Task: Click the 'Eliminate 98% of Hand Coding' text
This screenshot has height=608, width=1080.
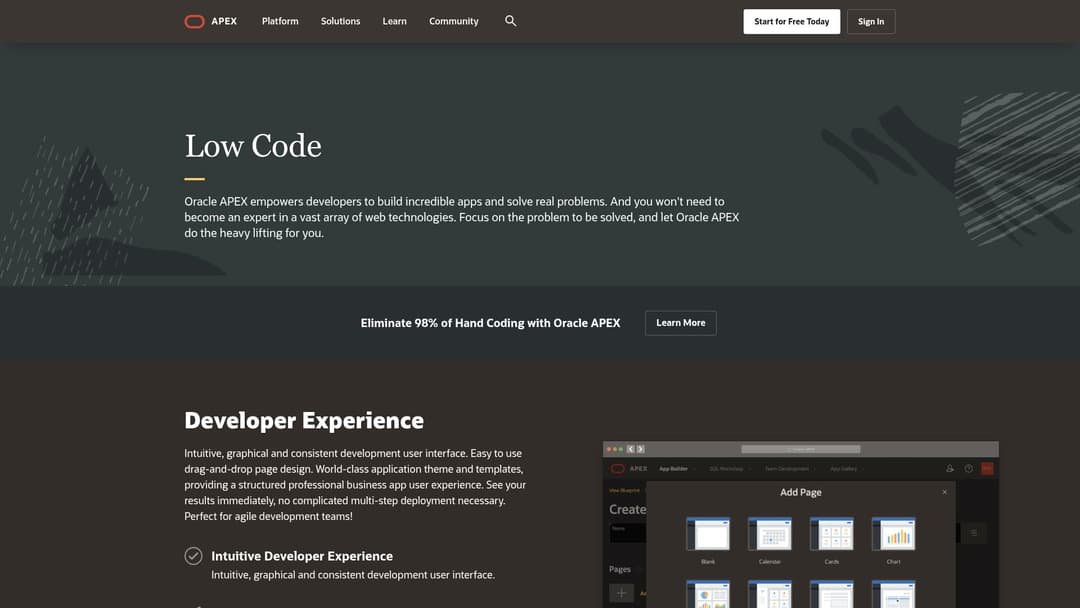Action: point(490,323)
